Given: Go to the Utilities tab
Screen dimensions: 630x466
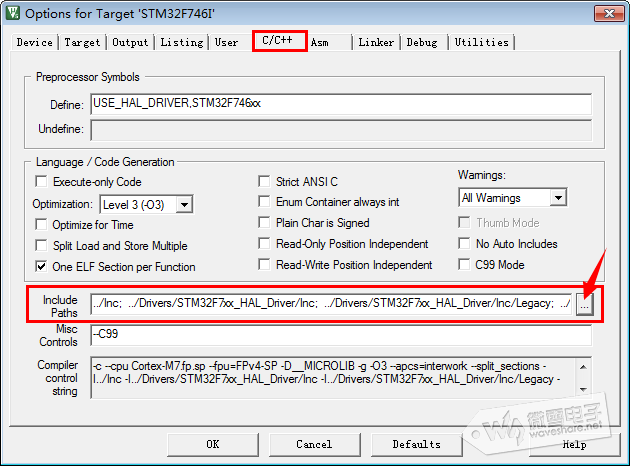Looking at the screenshot, I should [481, 43].
